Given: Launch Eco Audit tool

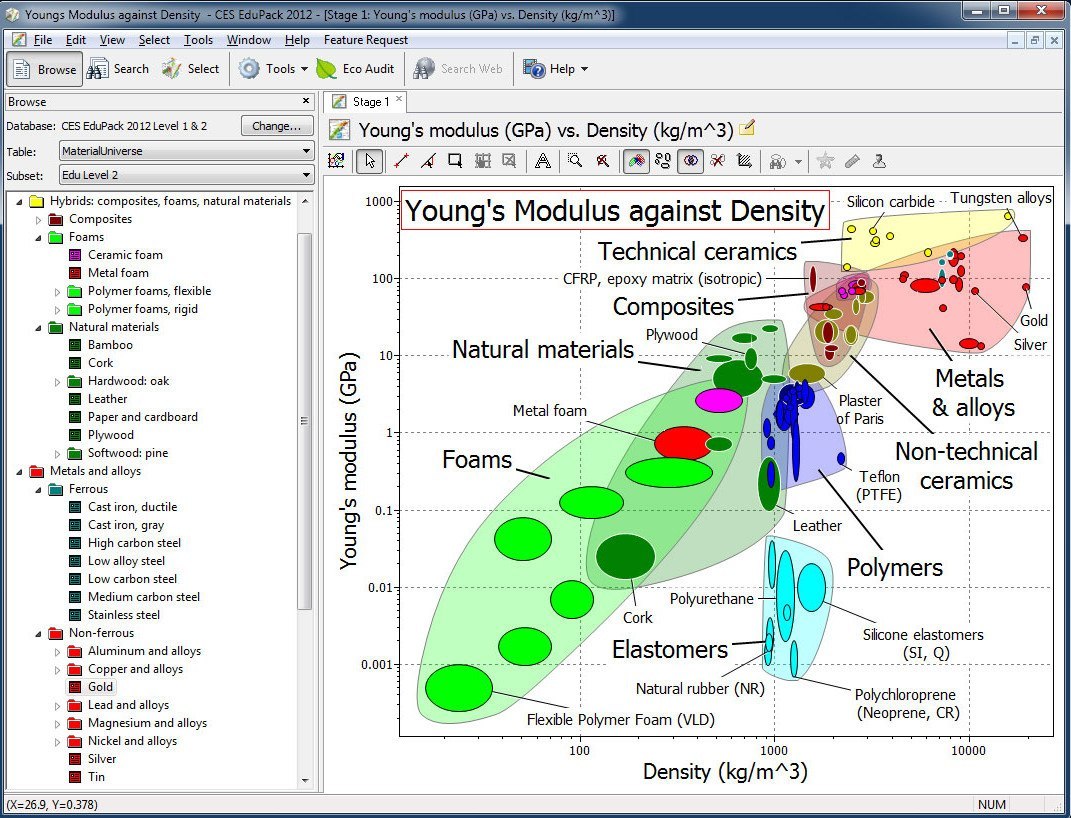Looking at the screenshot, I should (x=355, y=69).
